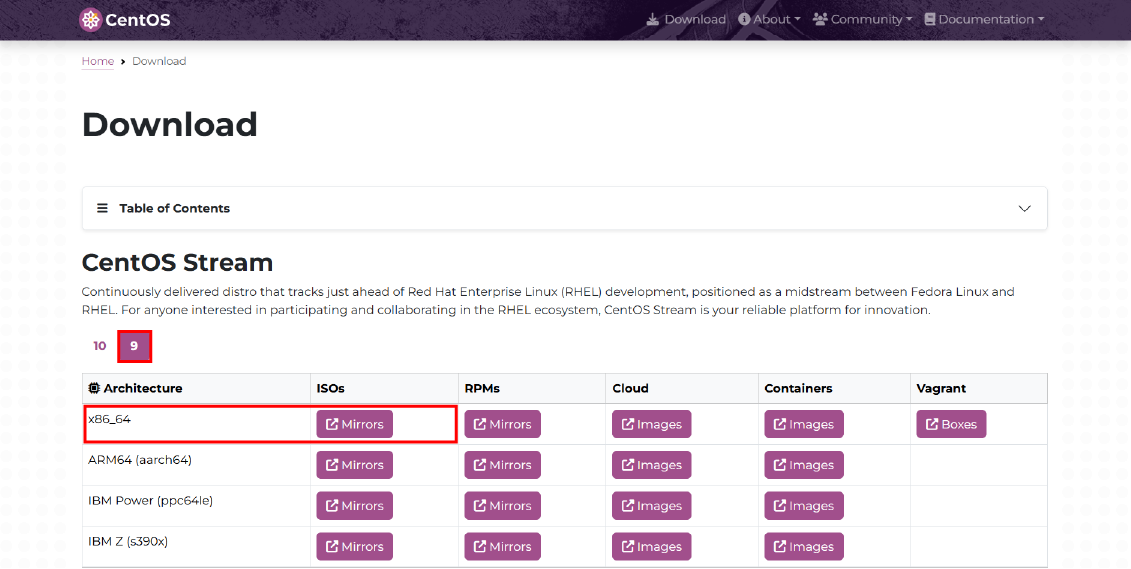Open the Download link in navbar
Image resolution: width=1131 pixels, height=569 pixels.
pyautogui.click(x=686, y=19)
